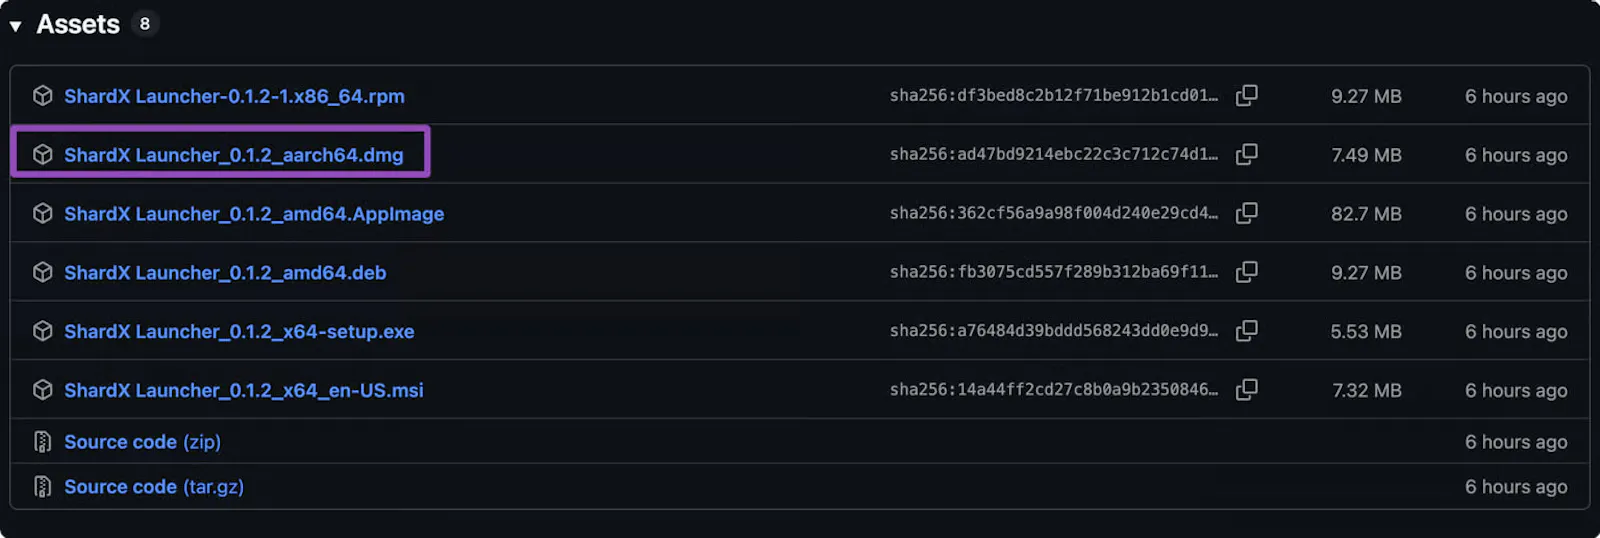1600x538 pixels.
Task: Copy SHA256 hash of the msi file
Action: coord(1246,390)
